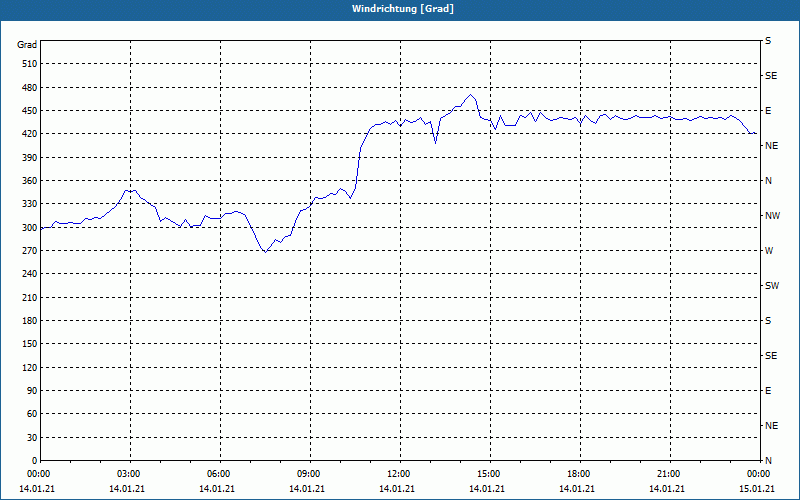
Task: Click the E compass label at 450 level
Action: pos(768,111)
